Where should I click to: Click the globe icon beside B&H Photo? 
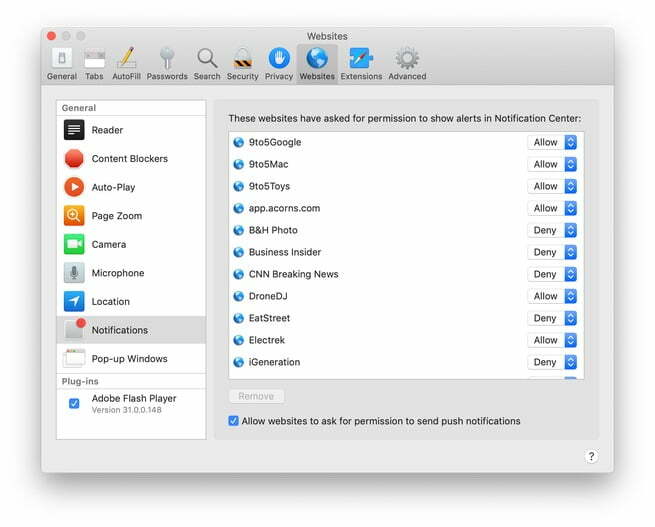coord(239,230)
